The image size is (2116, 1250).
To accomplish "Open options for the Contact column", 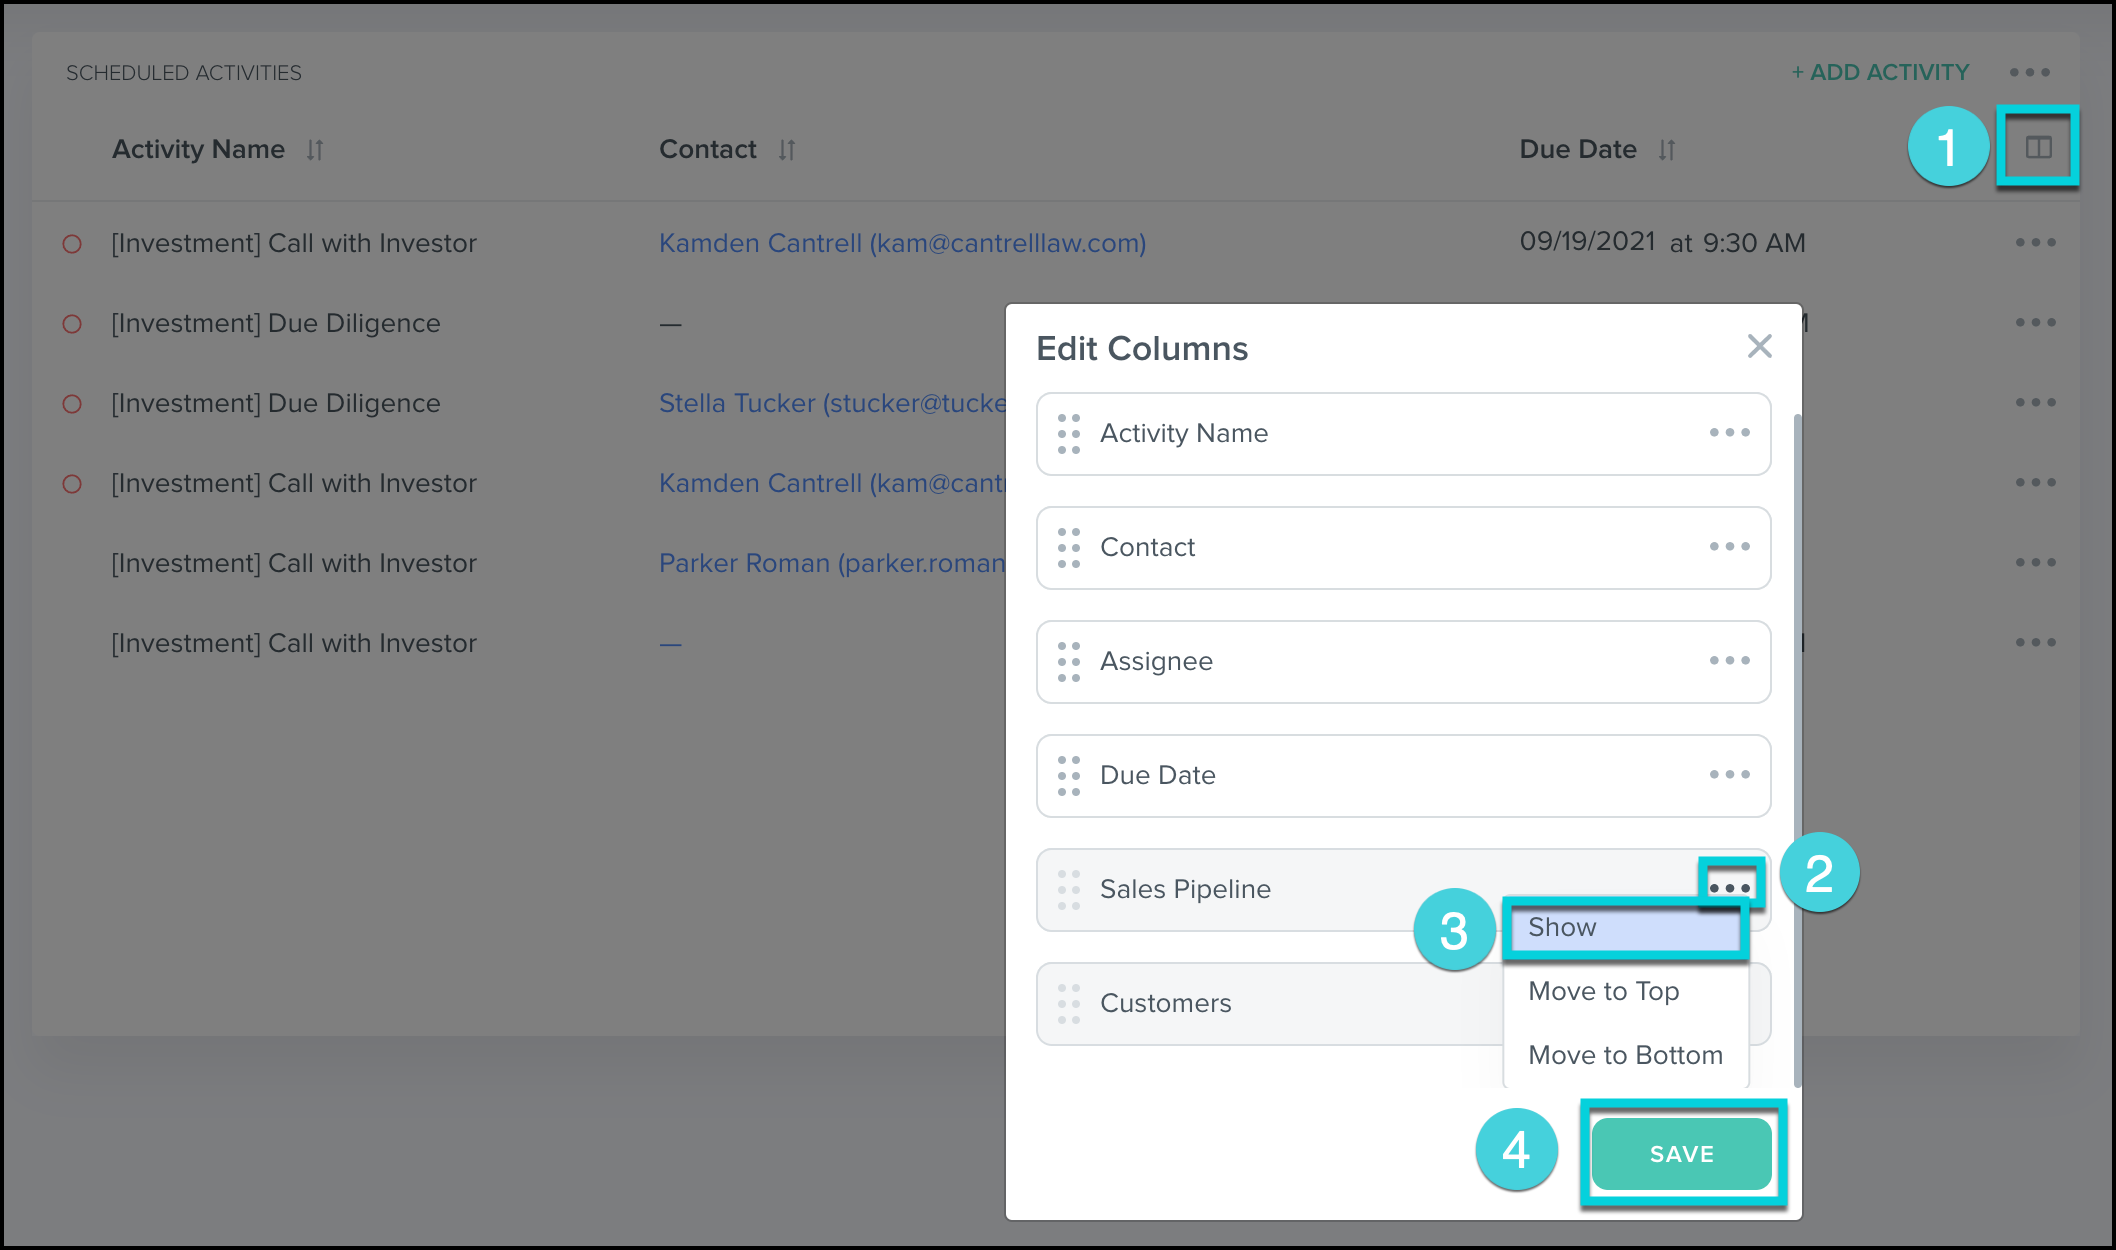I will pos(1729,547).
